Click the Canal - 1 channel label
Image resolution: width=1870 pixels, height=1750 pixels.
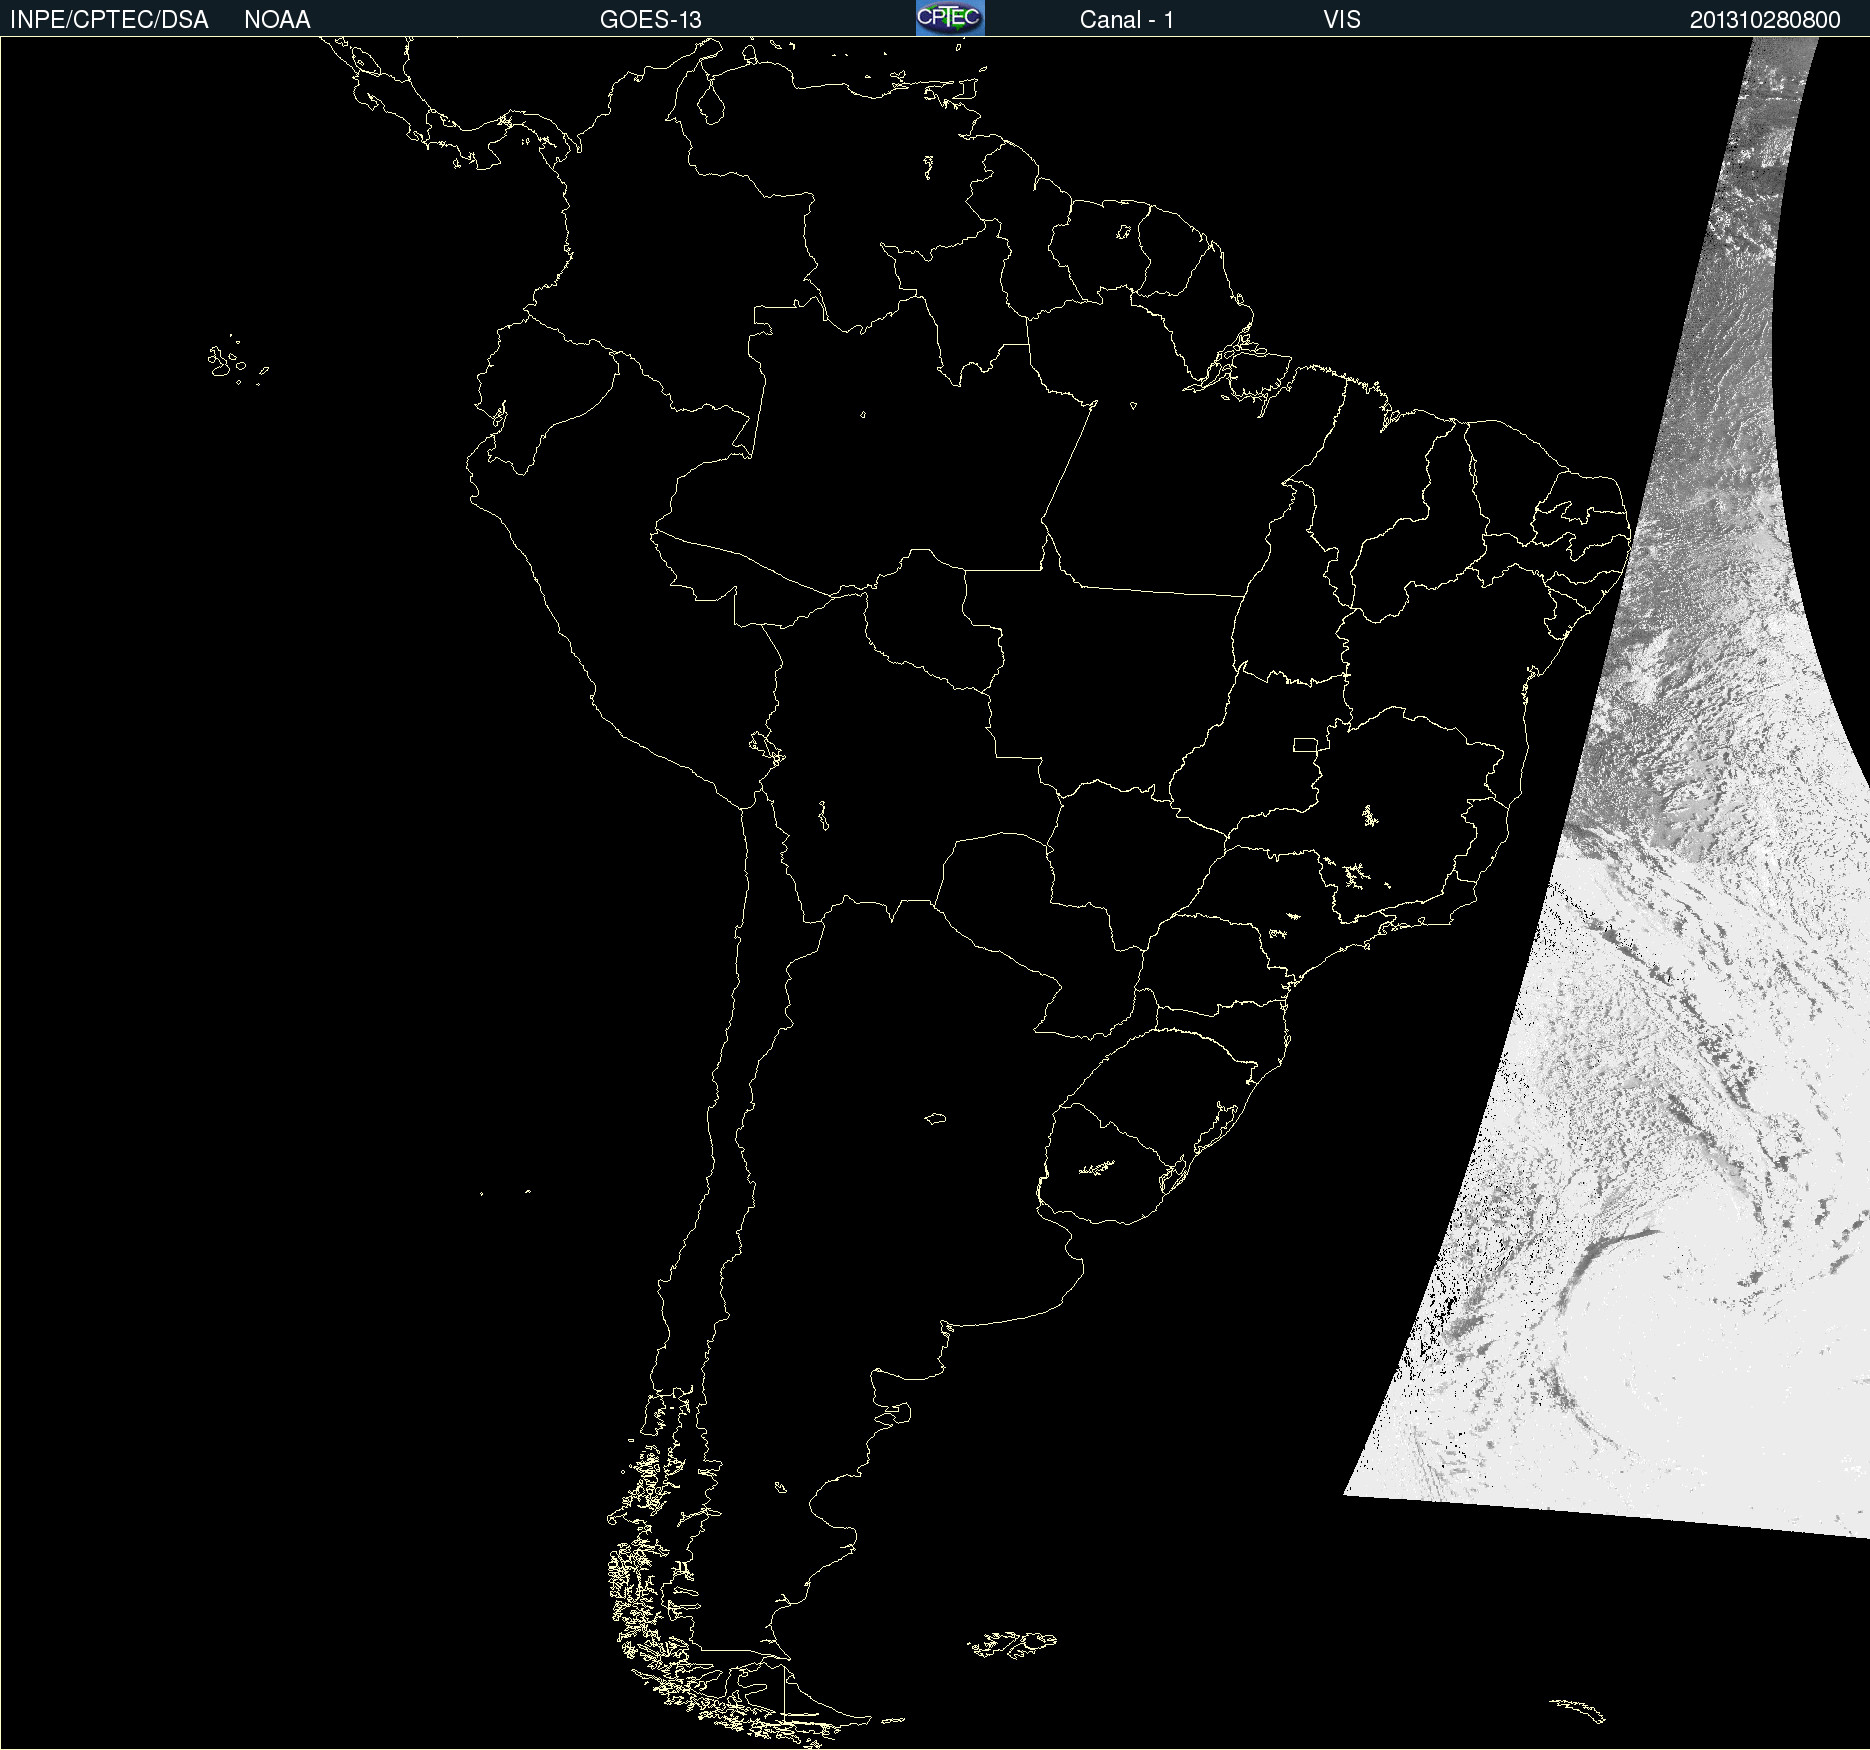click(1126, 20)
